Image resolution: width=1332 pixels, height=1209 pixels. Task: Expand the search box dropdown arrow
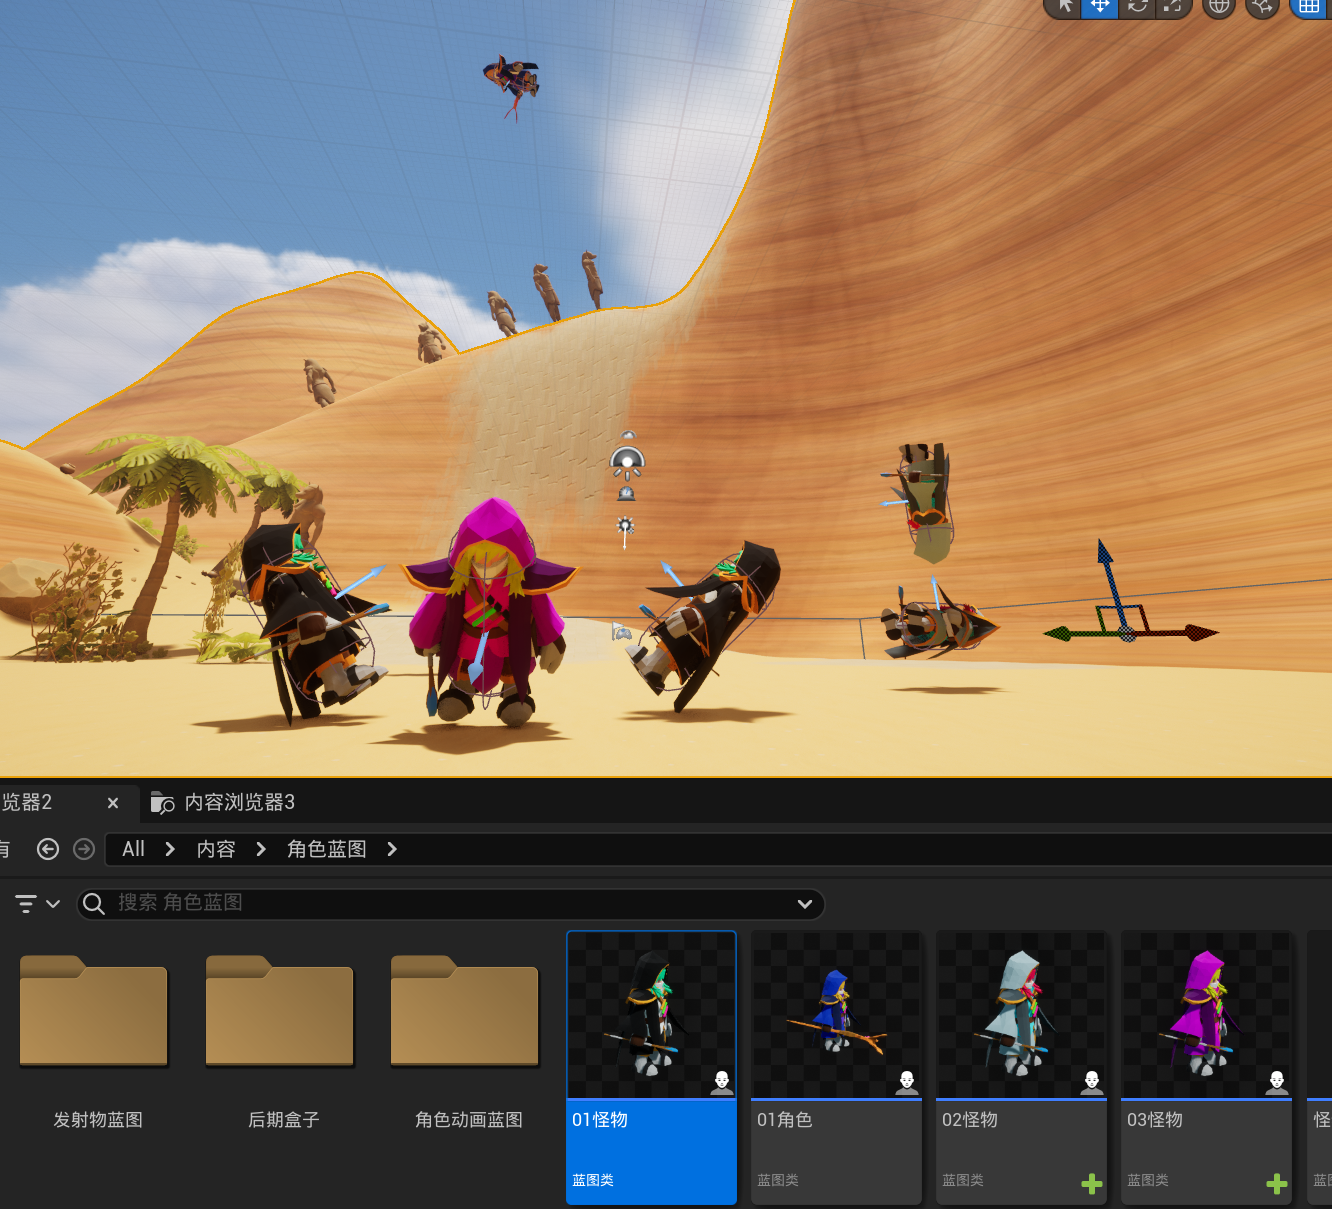(804, 904)
